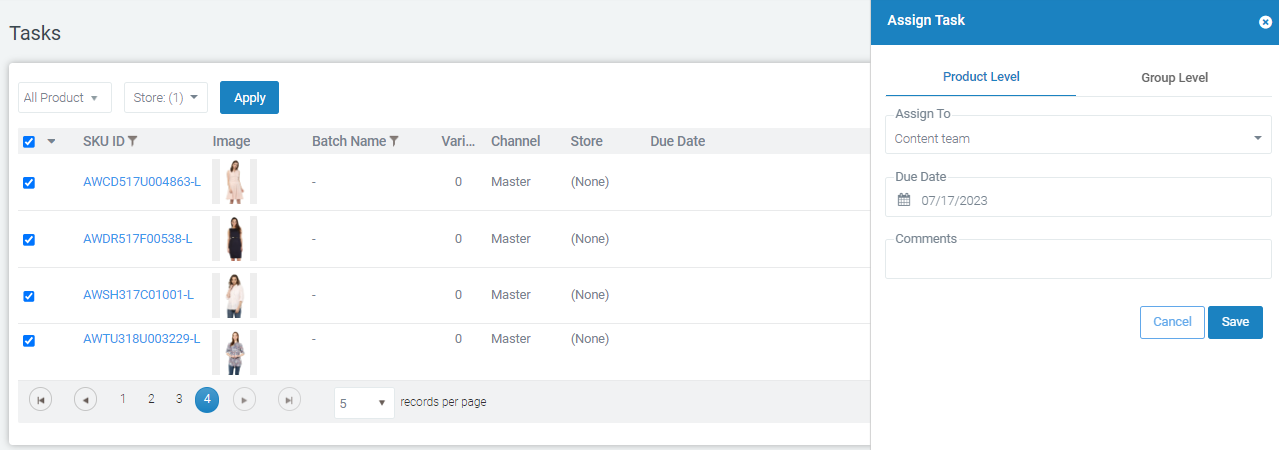The height and width of the screenshot is (450, 1279).
Task: Click the SKU ID column filter icon
Action: (133, 142)
